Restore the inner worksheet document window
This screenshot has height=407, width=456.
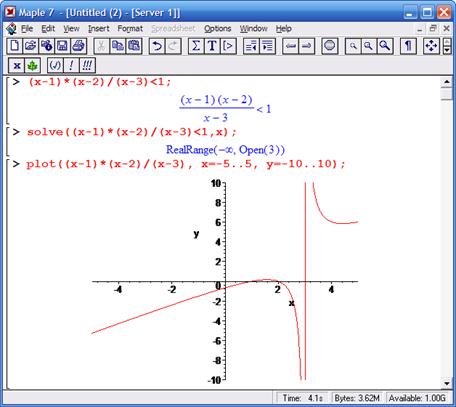(433, 29)
